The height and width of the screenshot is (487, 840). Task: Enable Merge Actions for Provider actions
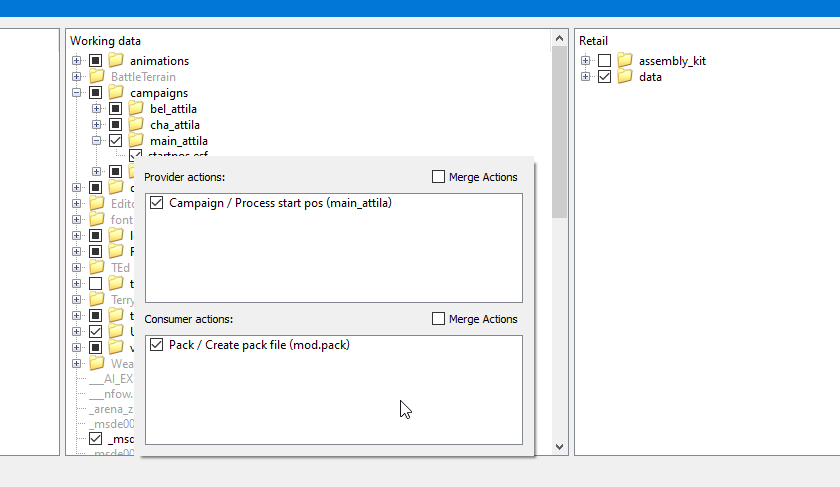pyautogui.click(x=438, y=177)
